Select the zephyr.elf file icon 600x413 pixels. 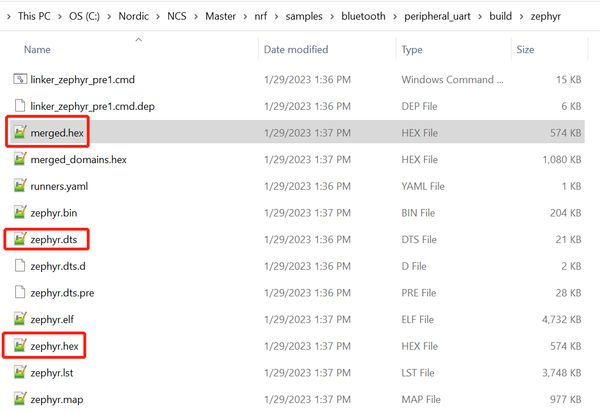coord(20,319)
